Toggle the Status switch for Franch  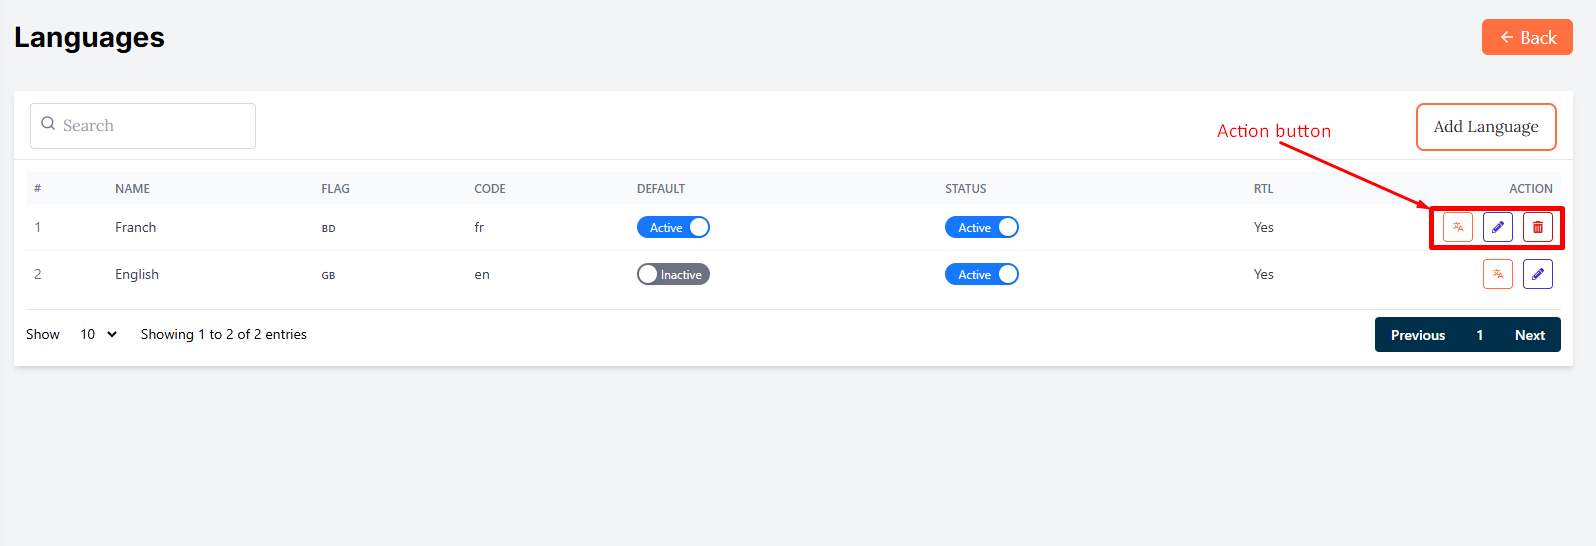981,228
